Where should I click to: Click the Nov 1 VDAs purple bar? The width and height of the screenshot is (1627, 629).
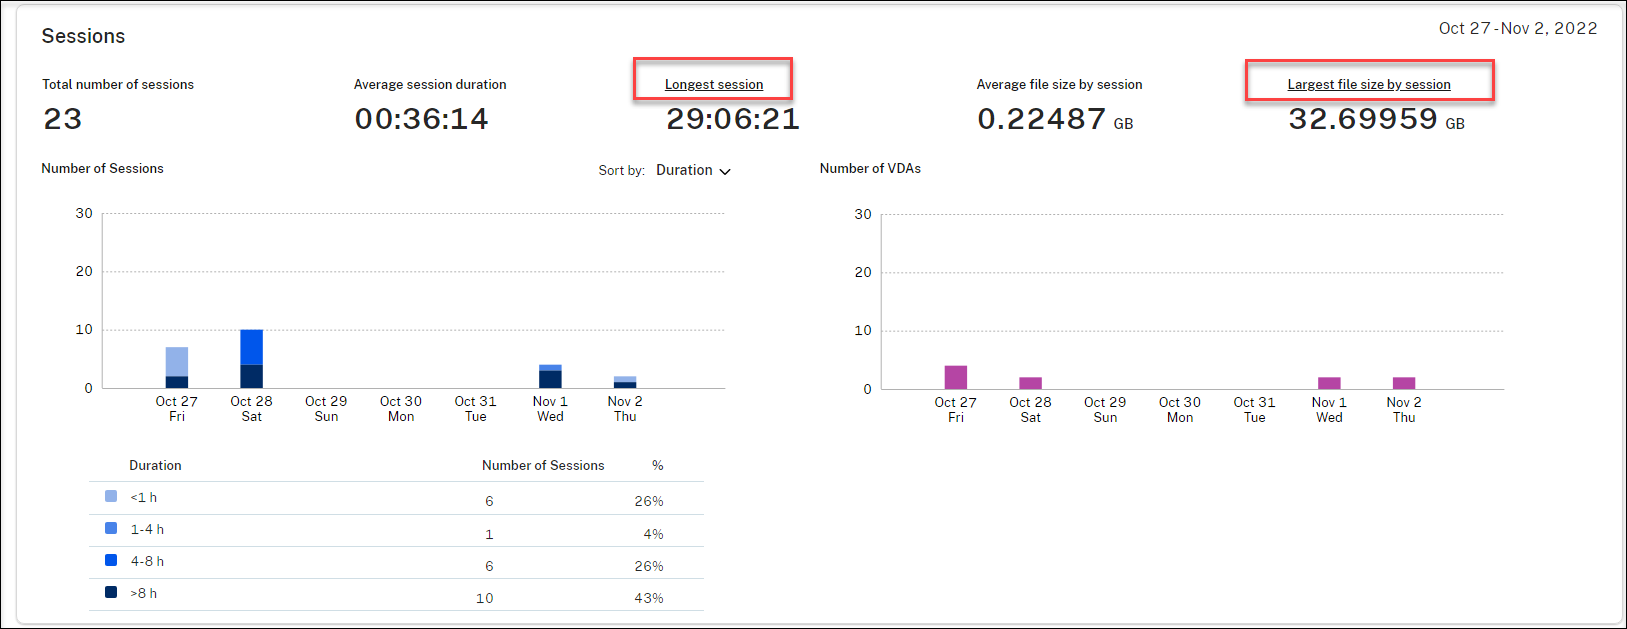(1329, 383)
